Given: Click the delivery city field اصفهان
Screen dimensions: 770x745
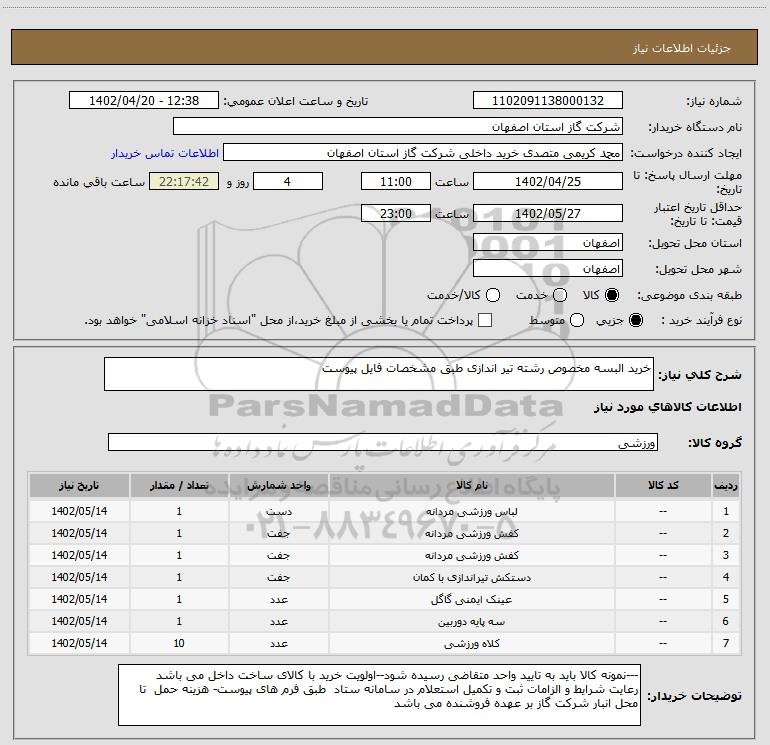Looking at the screenshot, I should [548, 269].
